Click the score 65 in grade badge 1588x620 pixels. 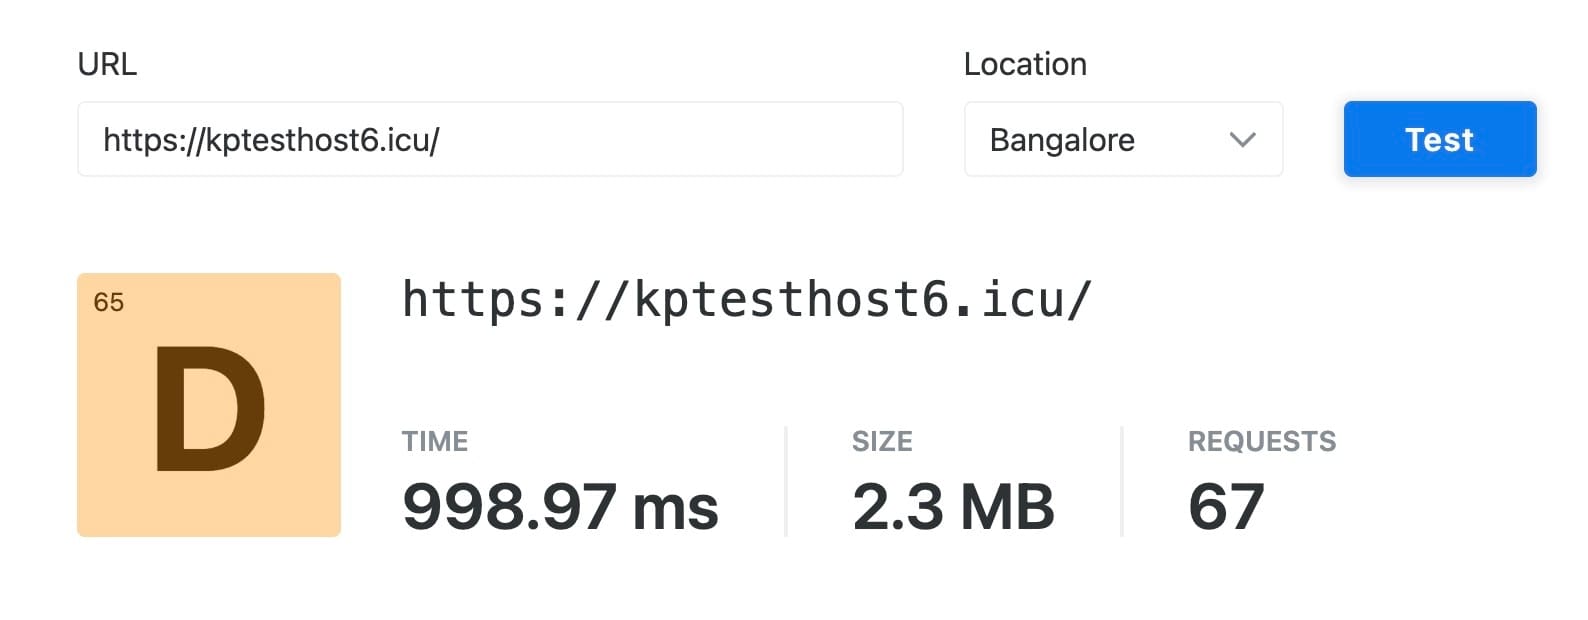(108, 302)
